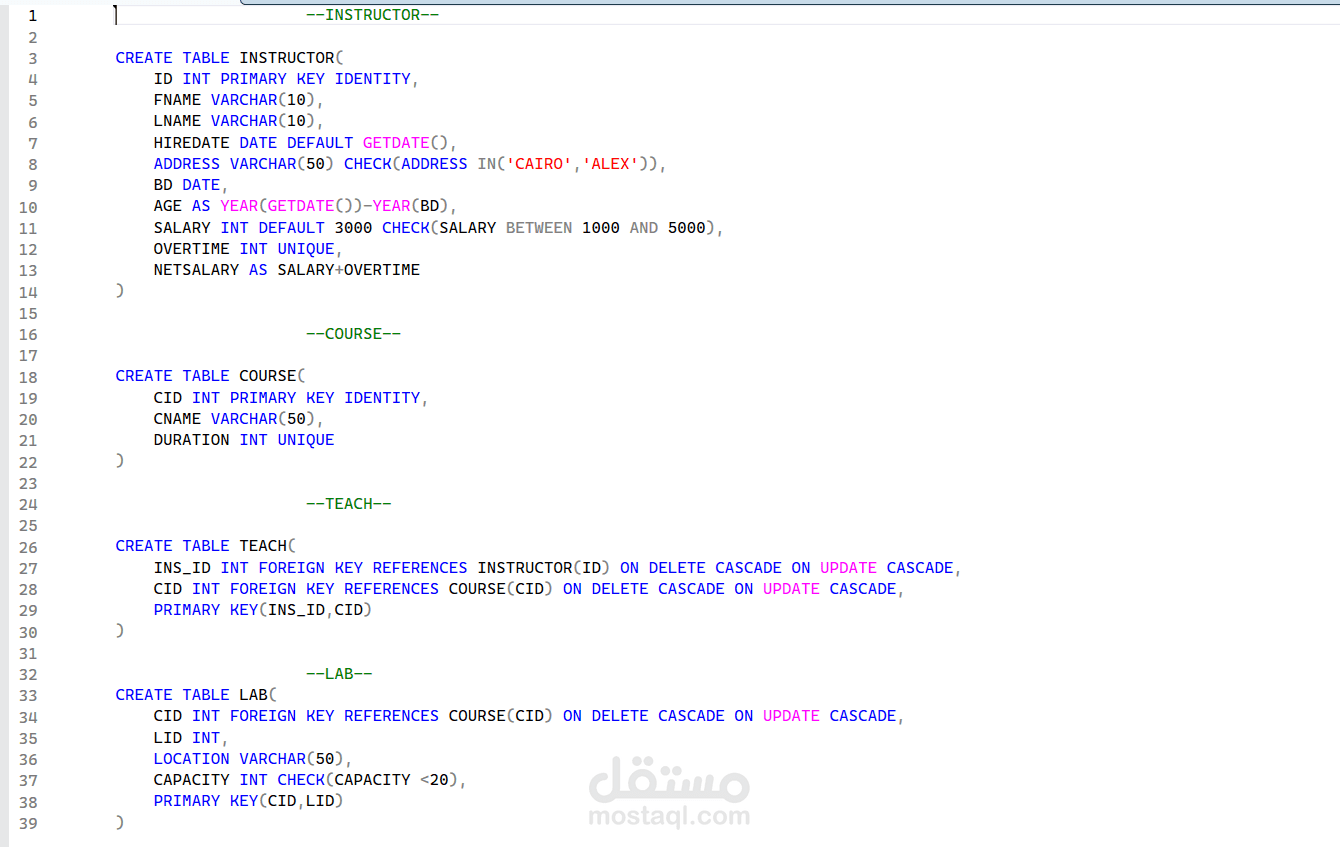
Task: Click the --LAB-- section comment
Action: [x=340, y=673]
